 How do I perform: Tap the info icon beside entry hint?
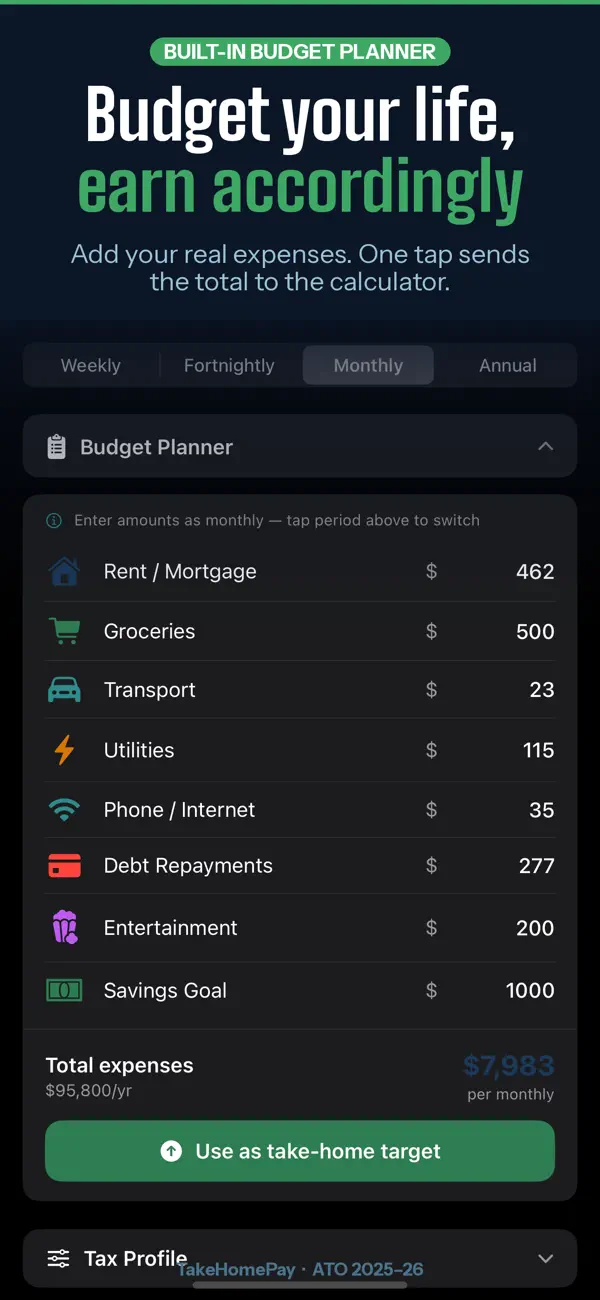point(54,521)
